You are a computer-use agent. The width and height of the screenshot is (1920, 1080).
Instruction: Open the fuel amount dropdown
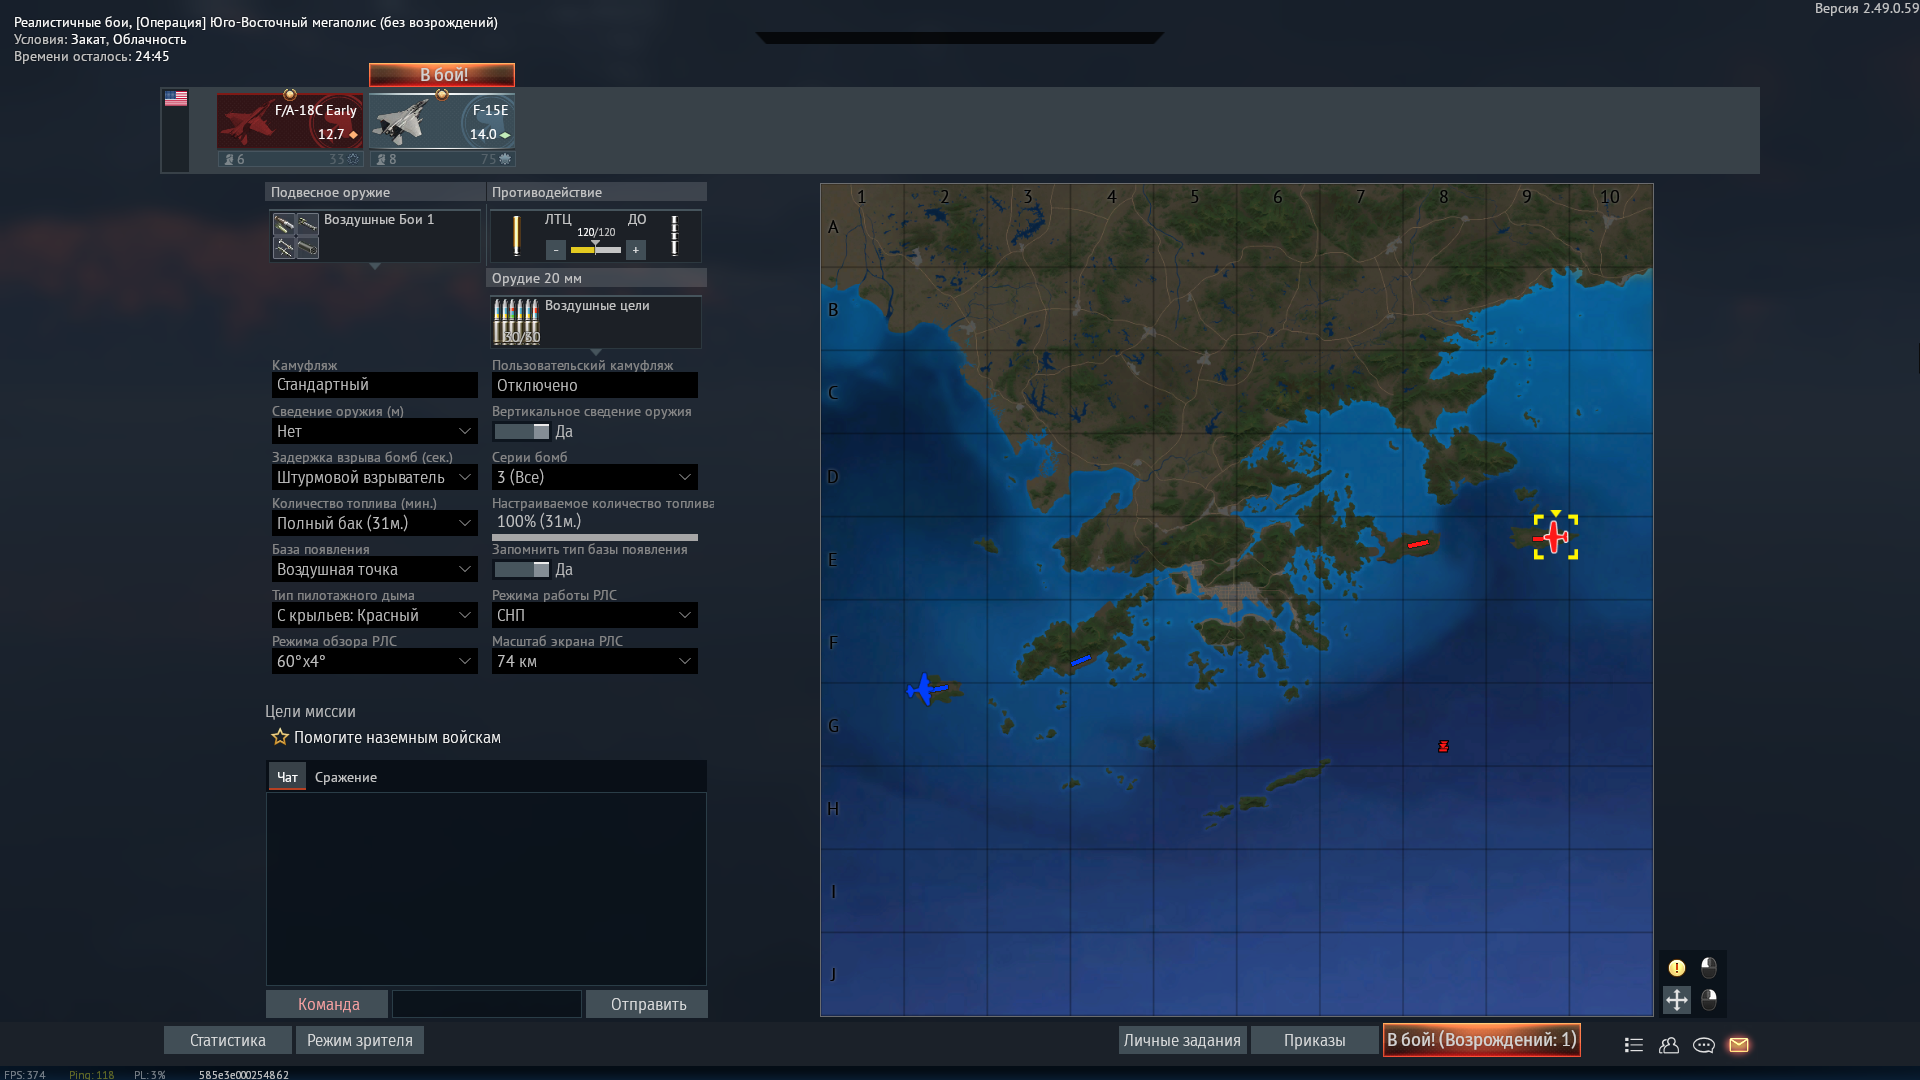tap(374, 524)
